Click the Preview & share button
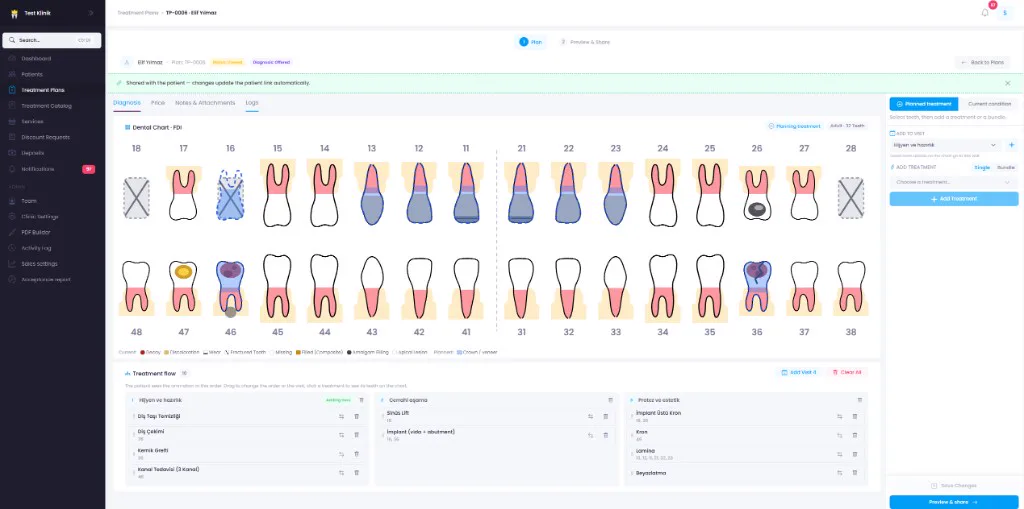Screen dimensions: 1024x509 pos(953,502)
